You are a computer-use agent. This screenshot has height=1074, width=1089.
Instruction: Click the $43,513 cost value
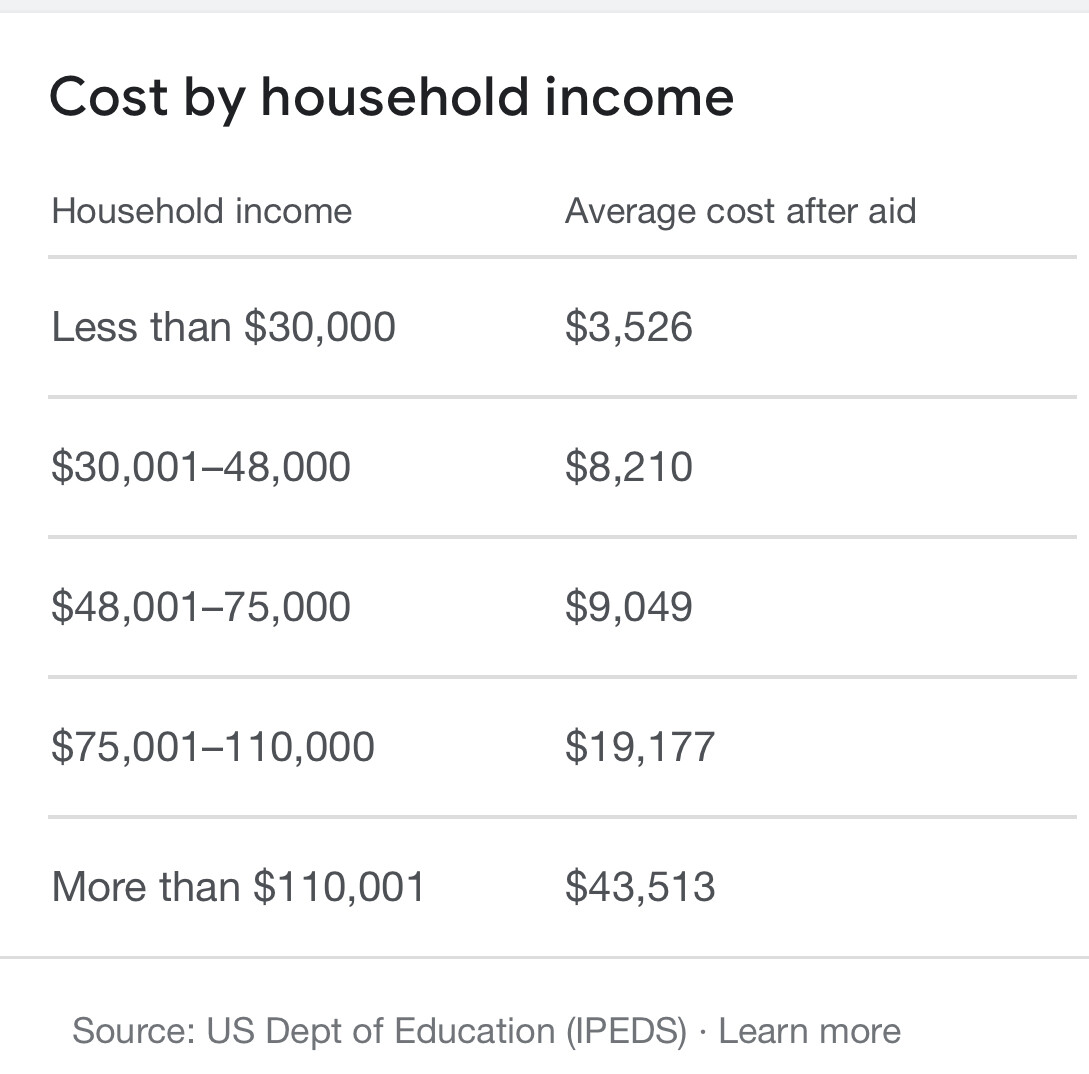[x=640, y=887]
